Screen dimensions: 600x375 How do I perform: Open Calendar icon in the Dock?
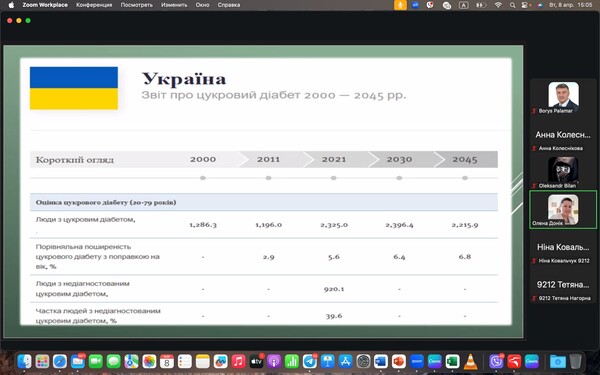click(x=167, y=361)
